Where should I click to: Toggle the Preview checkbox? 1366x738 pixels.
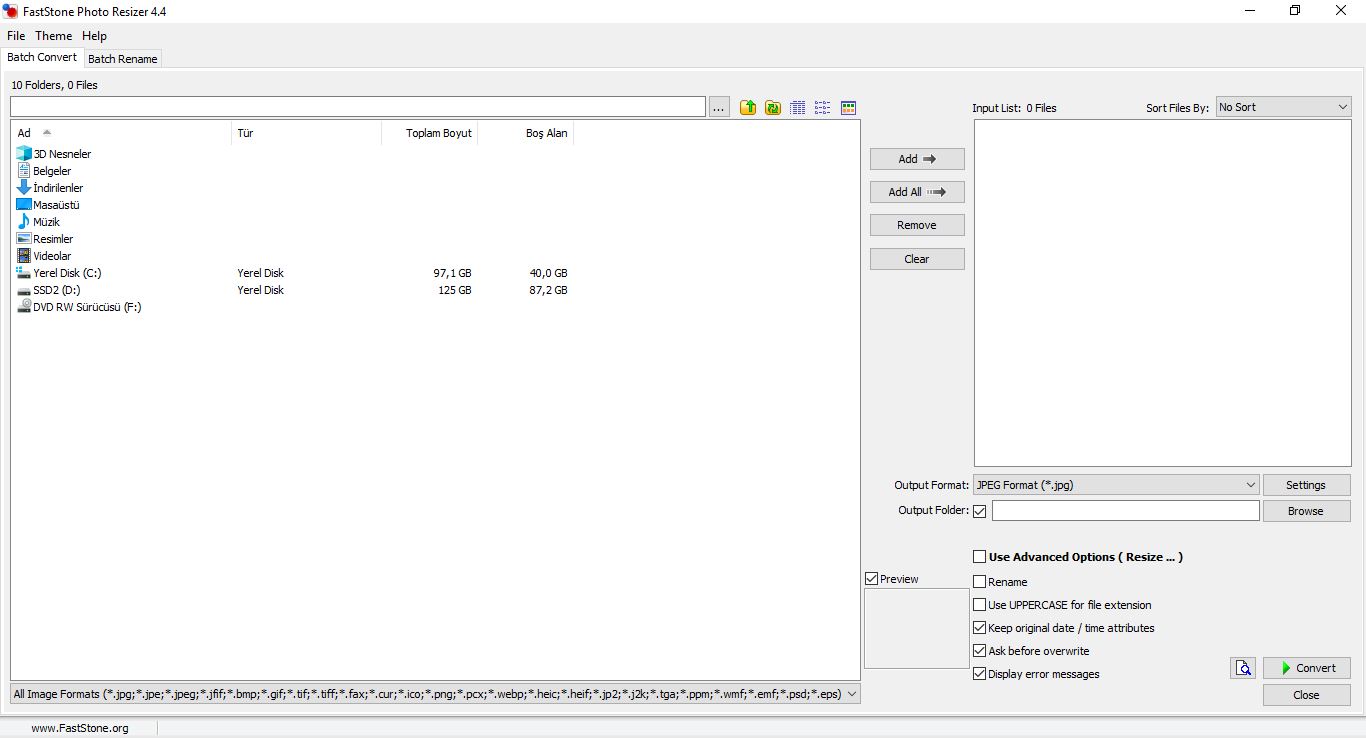[872, 579]
